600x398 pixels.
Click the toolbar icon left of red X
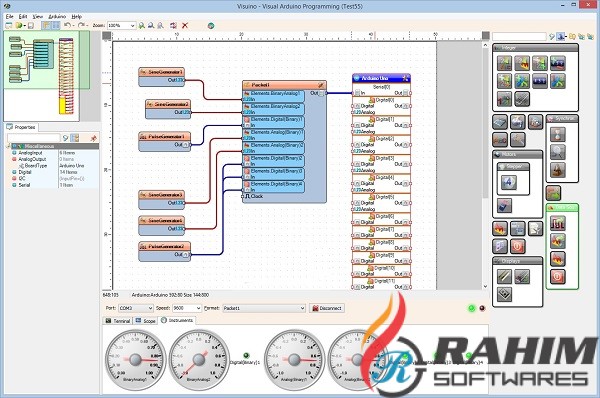pos(173,26)
